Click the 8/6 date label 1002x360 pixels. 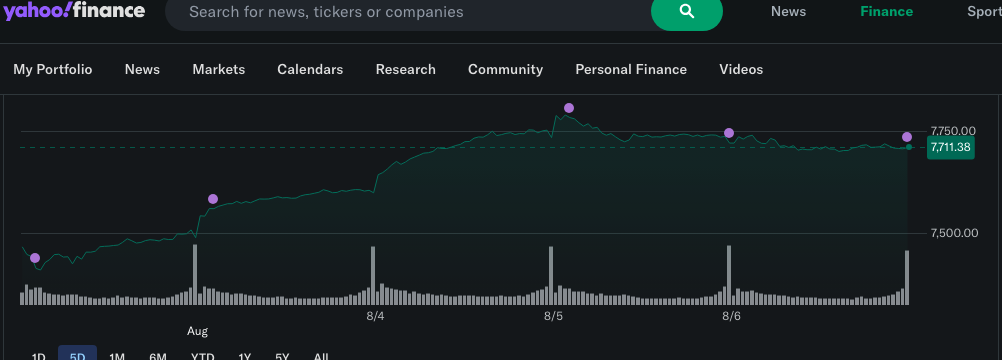click(731, 316)
